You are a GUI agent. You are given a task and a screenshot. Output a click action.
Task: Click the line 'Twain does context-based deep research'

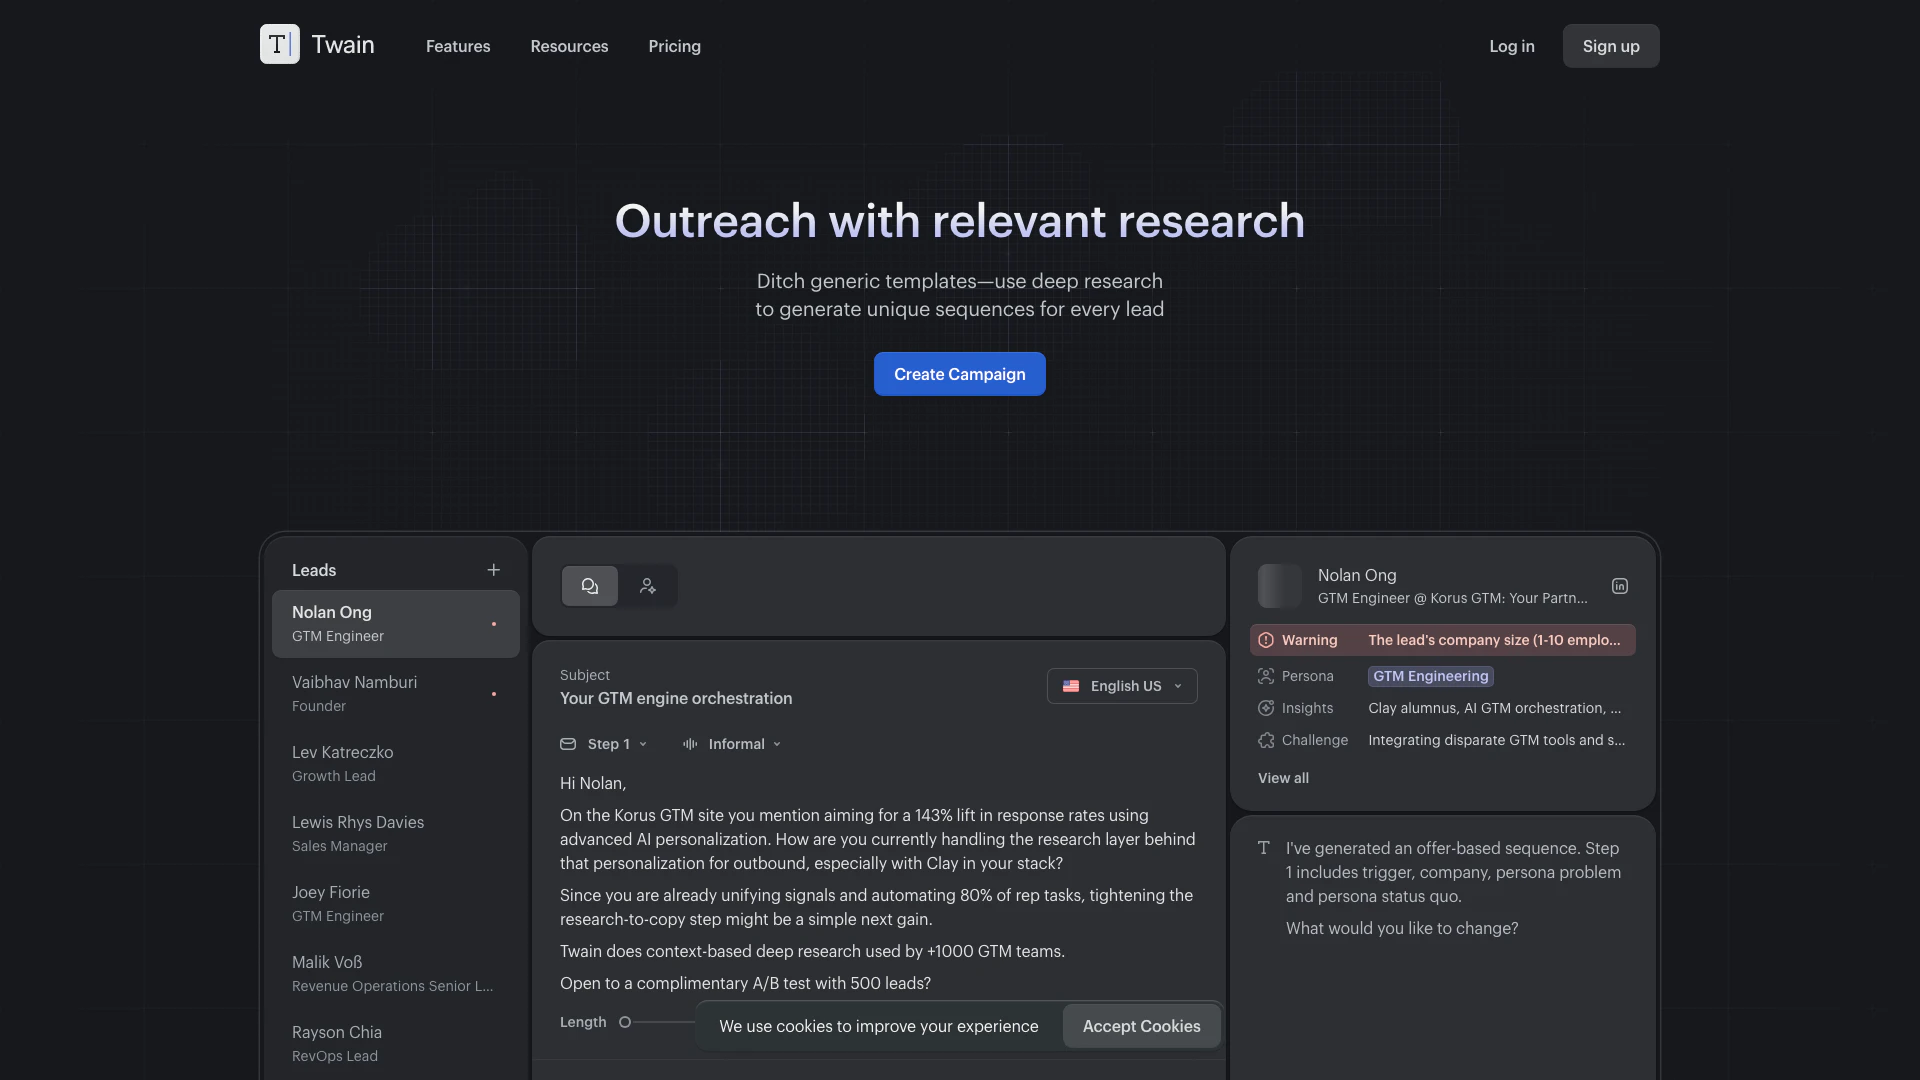click(x=812, y=951)
